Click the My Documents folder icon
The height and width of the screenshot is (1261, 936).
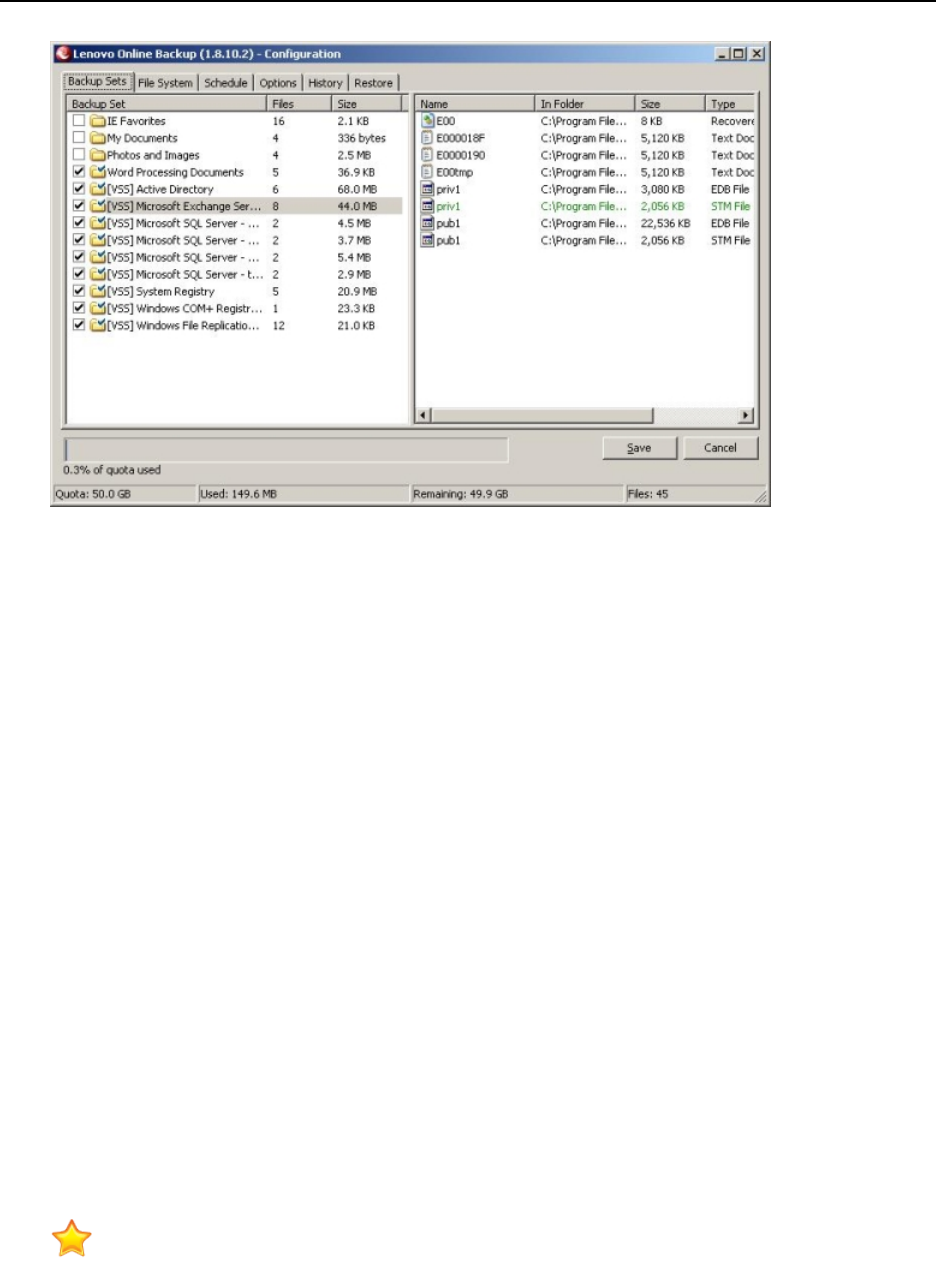tap(98, 138)
